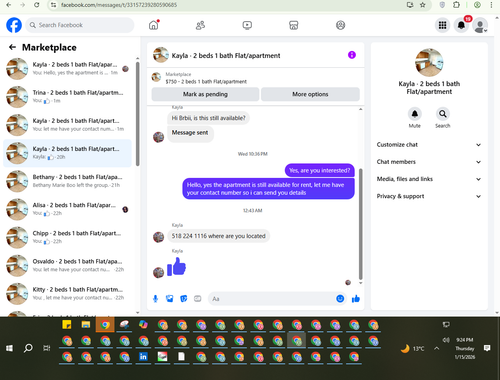Open the notifications bell

[461, 25]
